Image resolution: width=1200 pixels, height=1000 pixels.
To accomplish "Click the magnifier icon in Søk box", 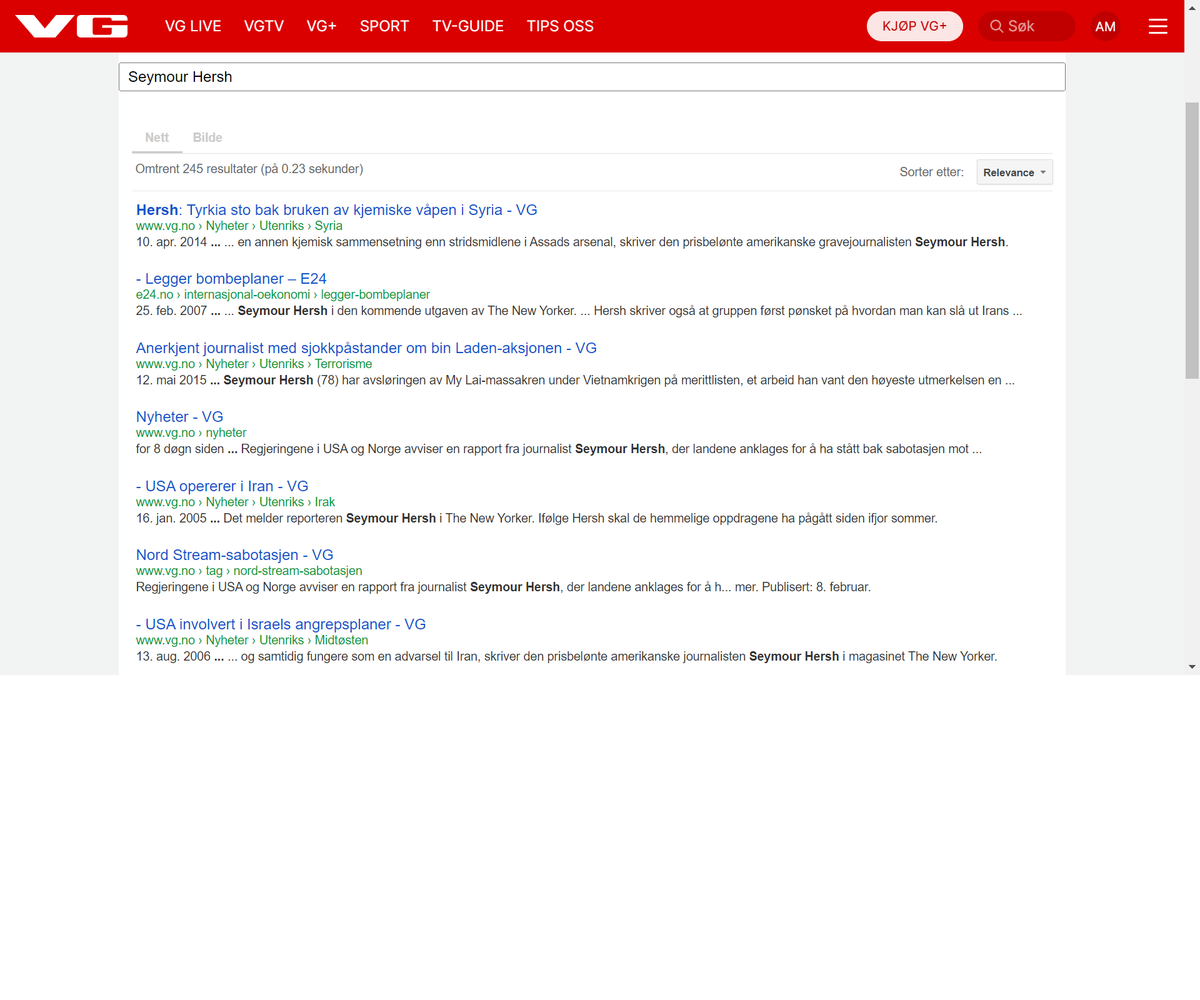I will coord(996,26).
